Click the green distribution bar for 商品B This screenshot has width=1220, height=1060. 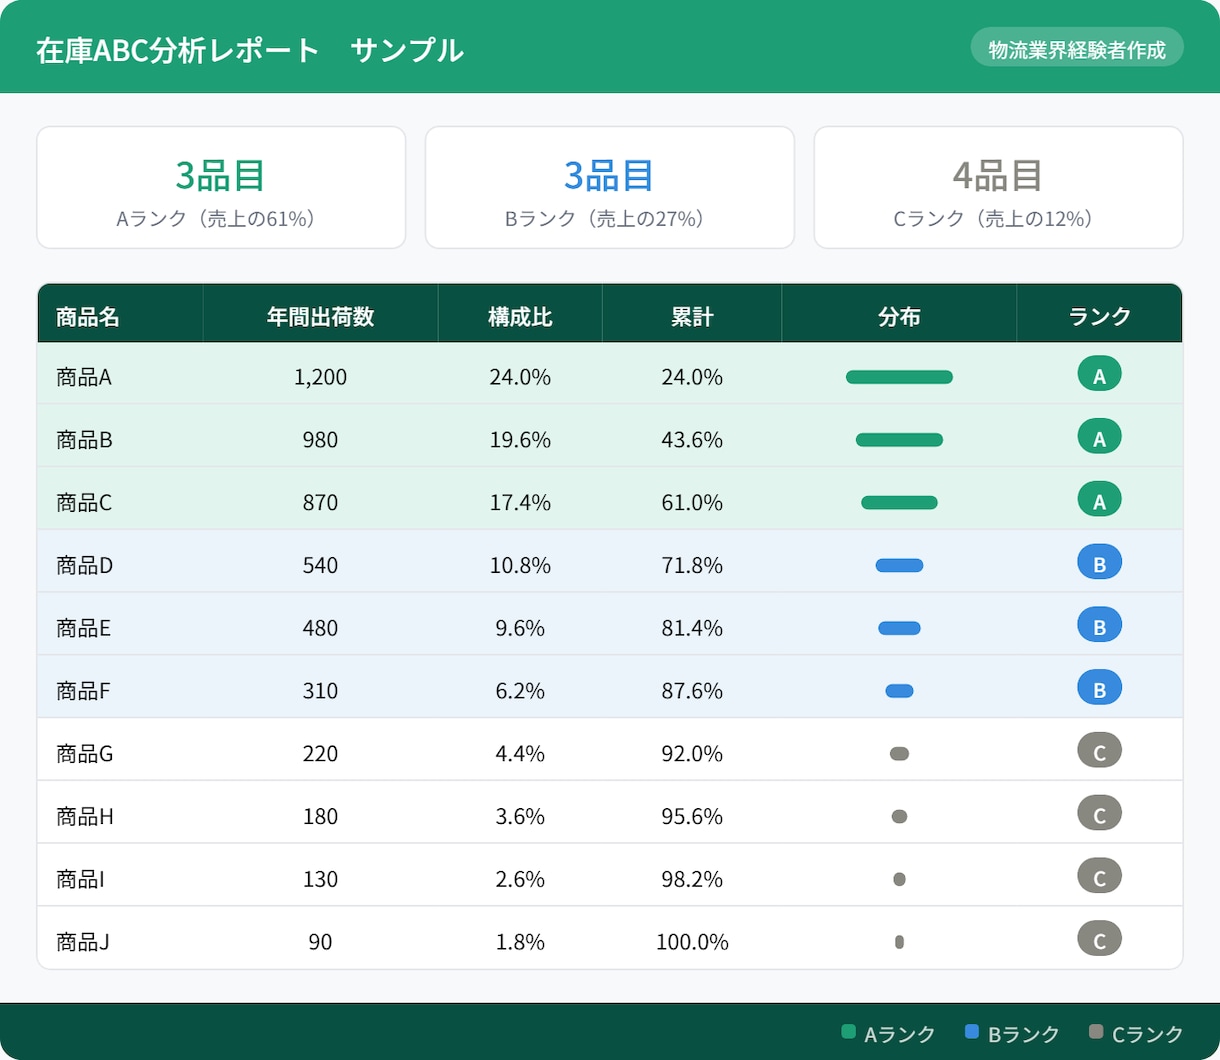click(899, 440)
